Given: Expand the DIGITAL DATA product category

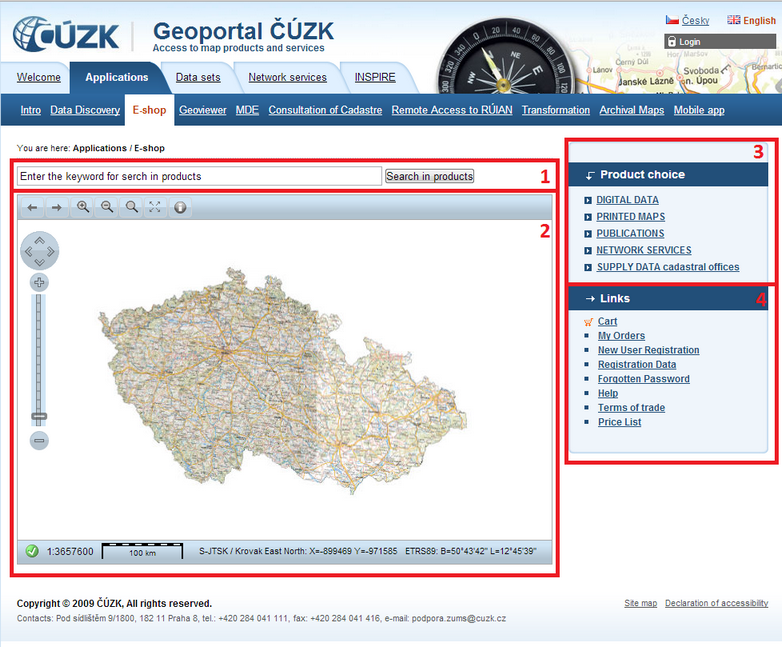Looking at the screenshot, I should tap(627, 200).
